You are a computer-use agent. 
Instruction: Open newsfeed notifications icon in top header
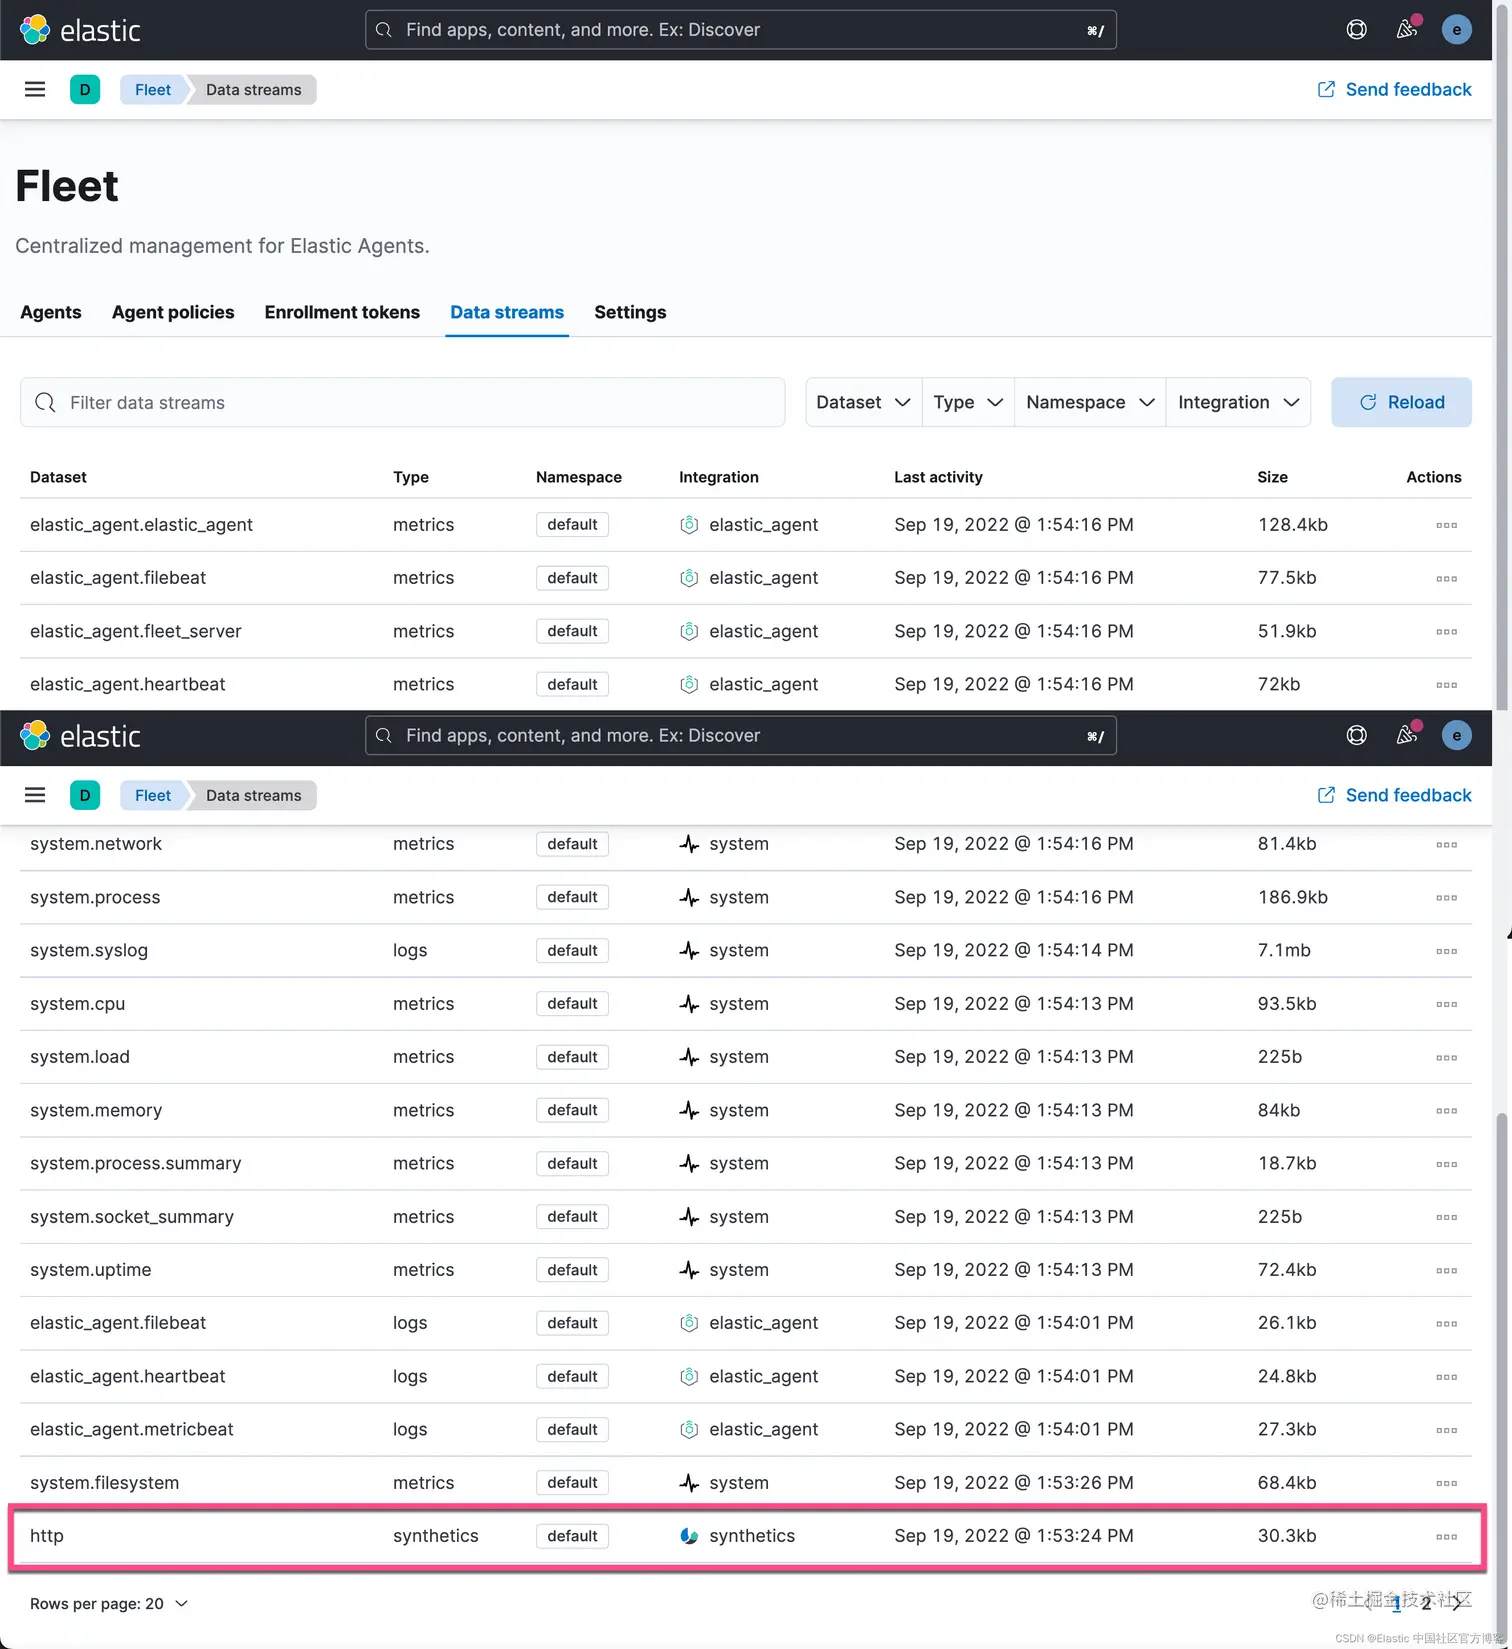[1407, 30]
